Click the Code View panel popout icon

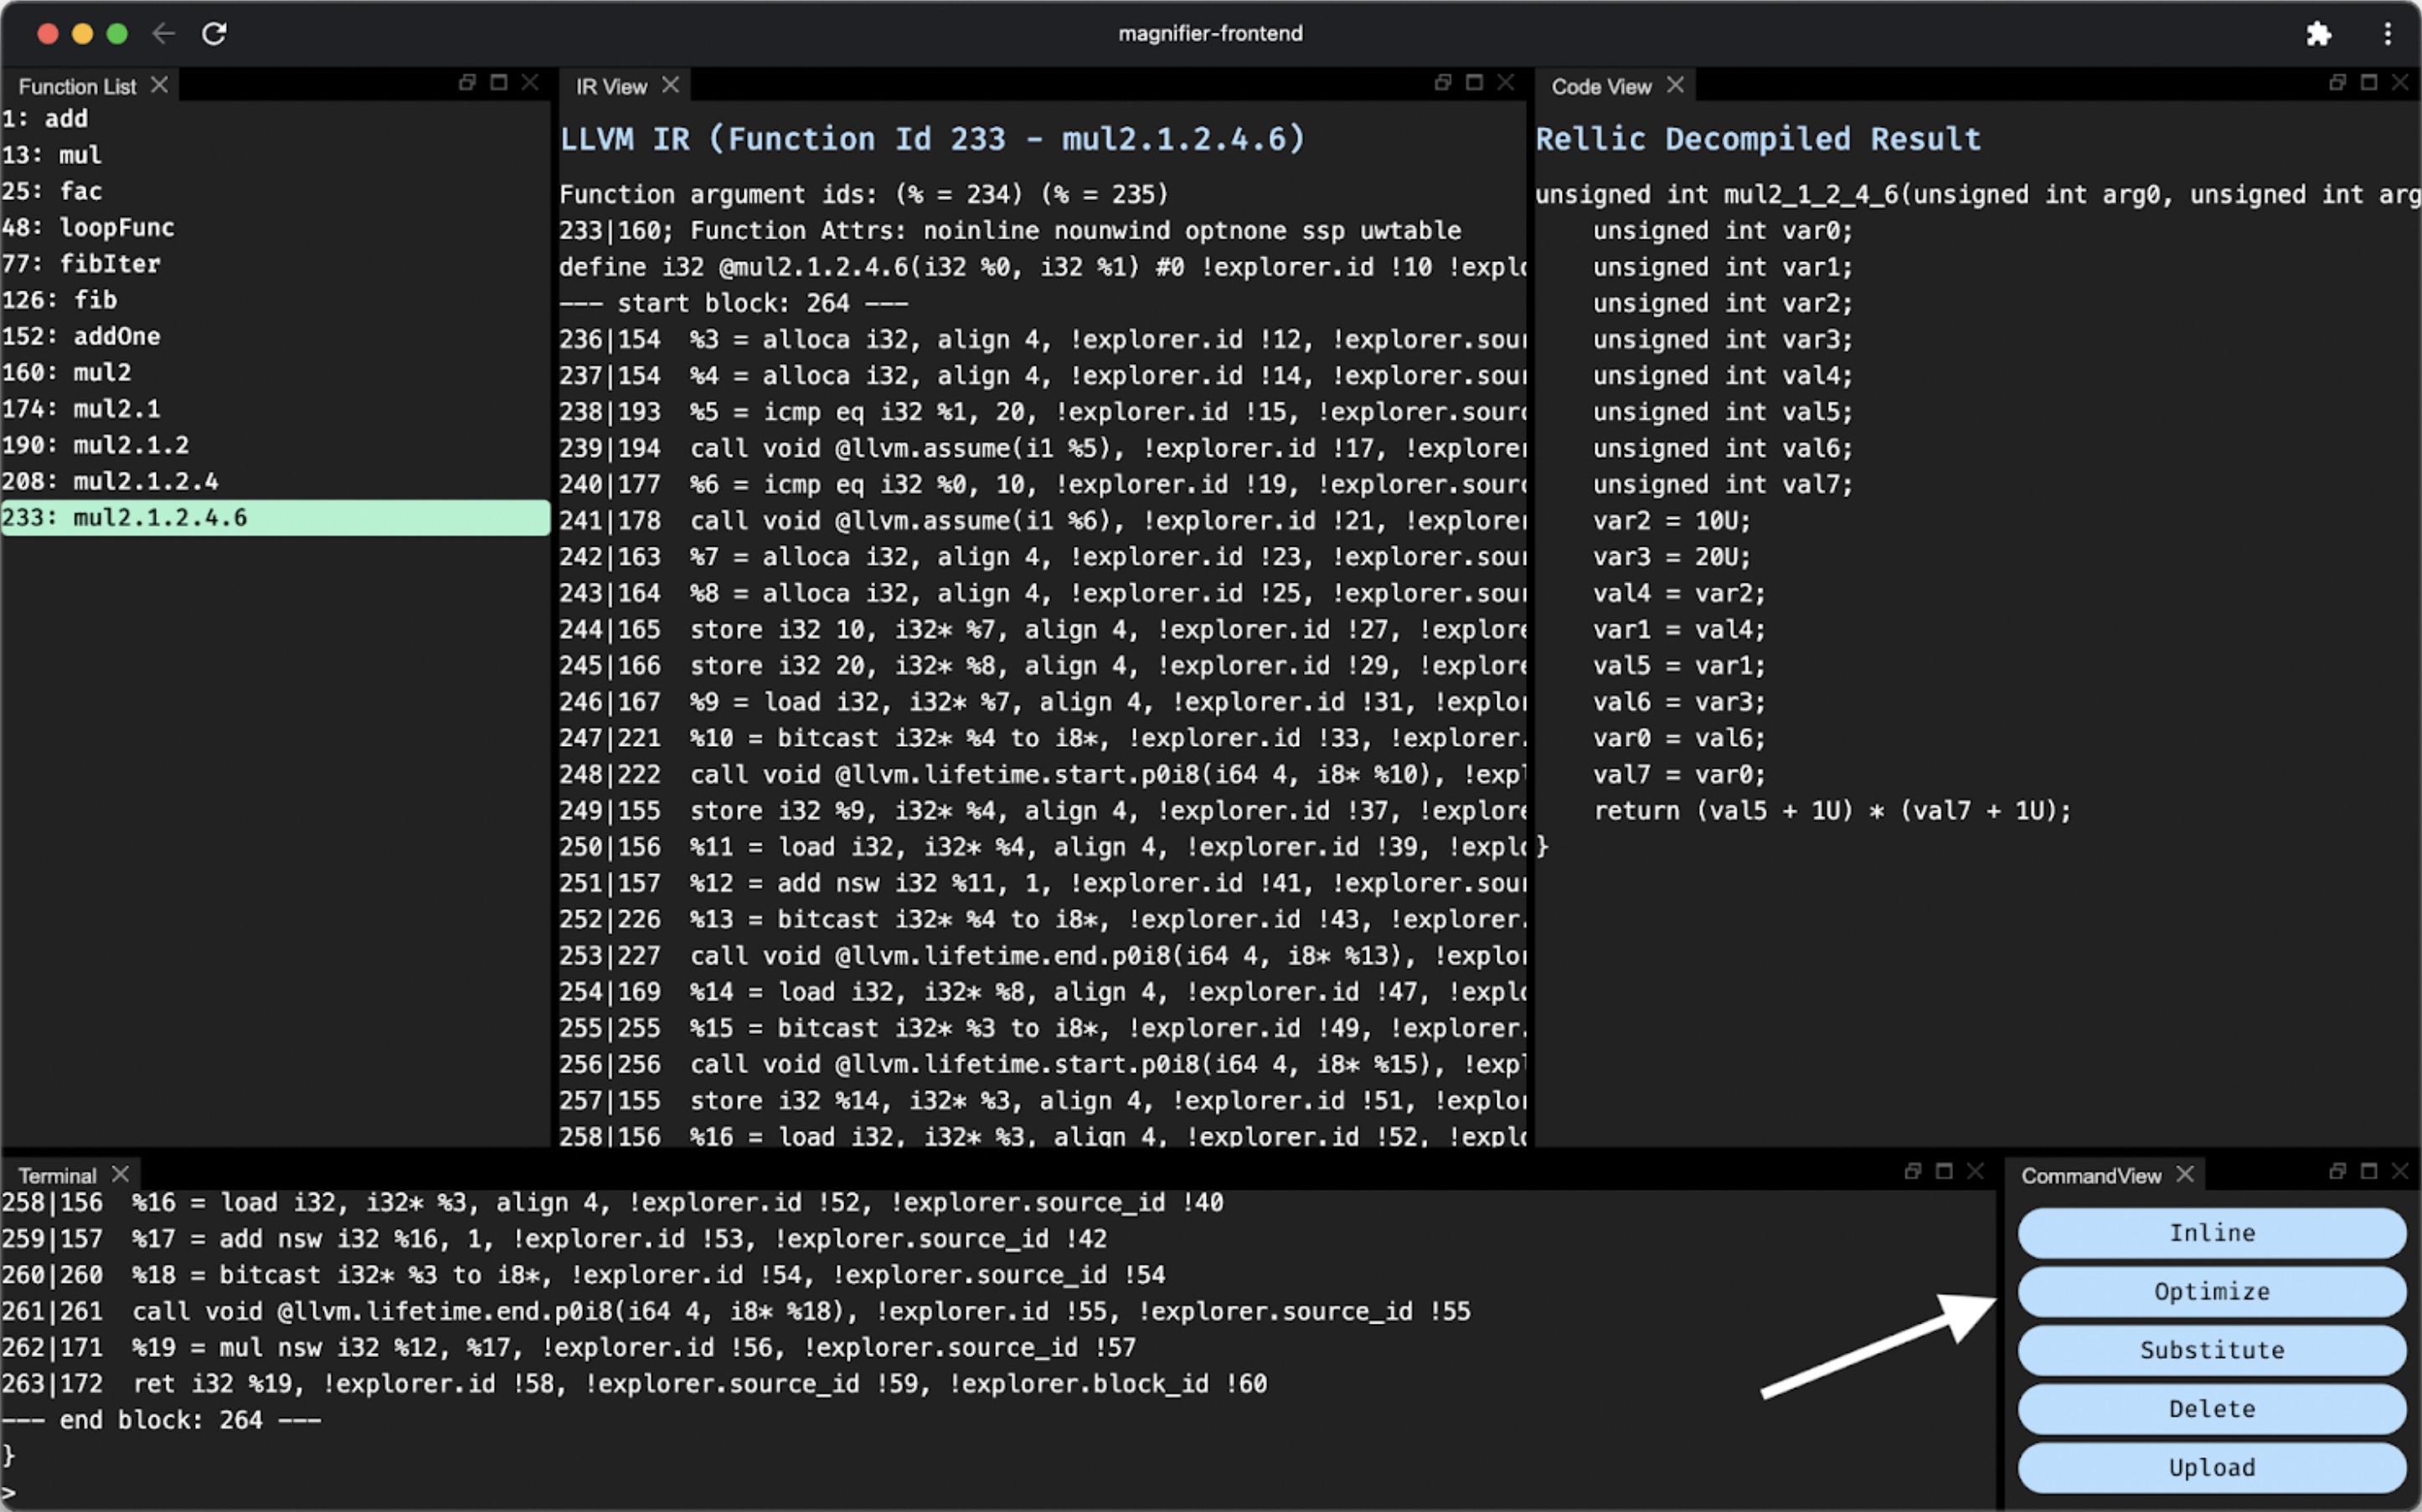(2337, 83)
